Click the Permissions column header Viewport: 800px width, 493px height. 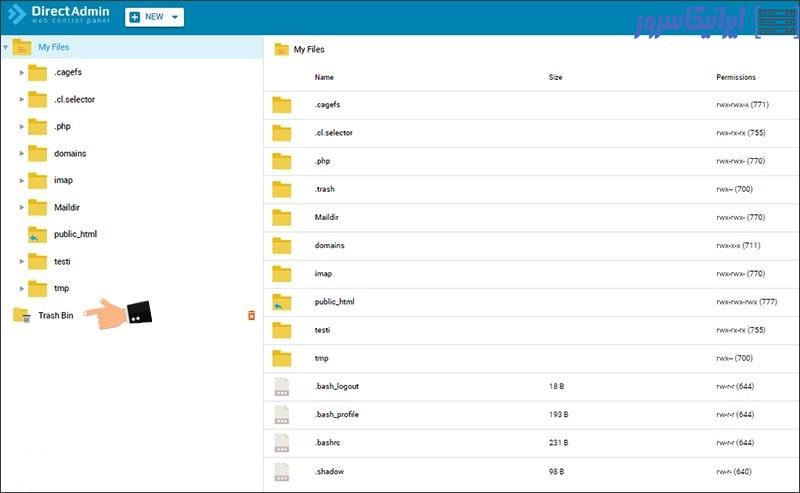click(735, 77)
